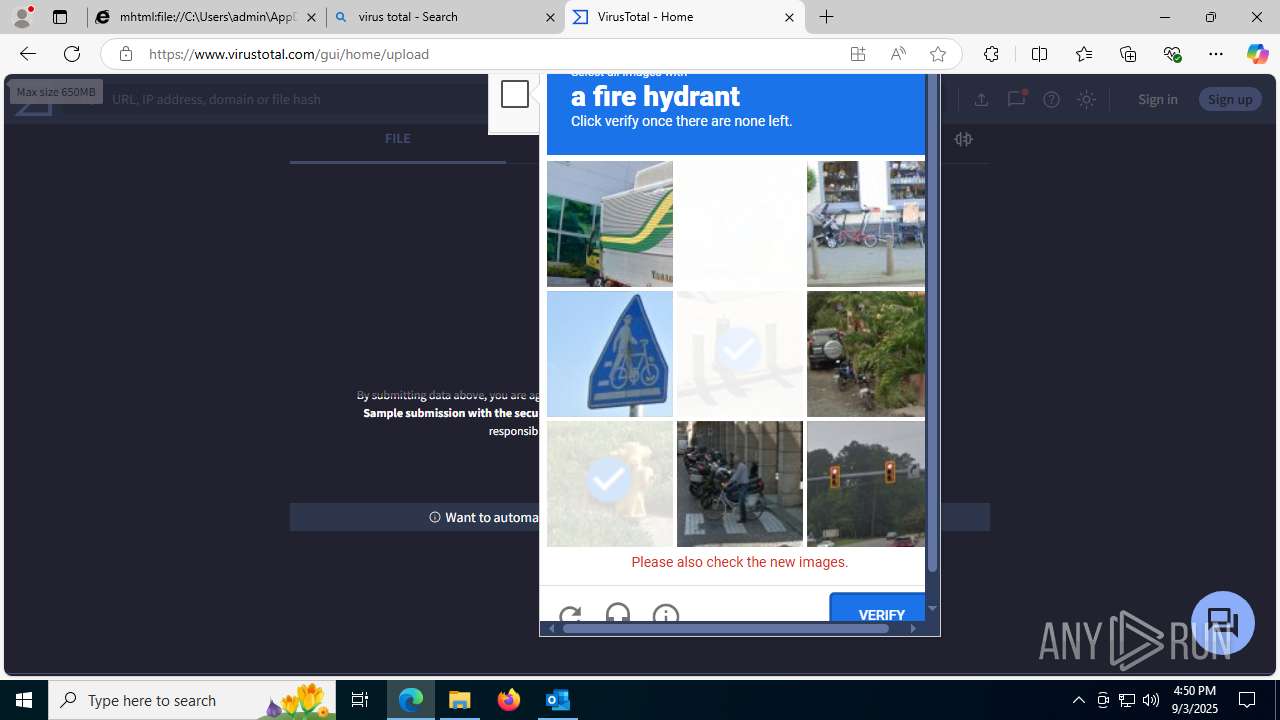Open Edge profile icon

coord(22,17)
